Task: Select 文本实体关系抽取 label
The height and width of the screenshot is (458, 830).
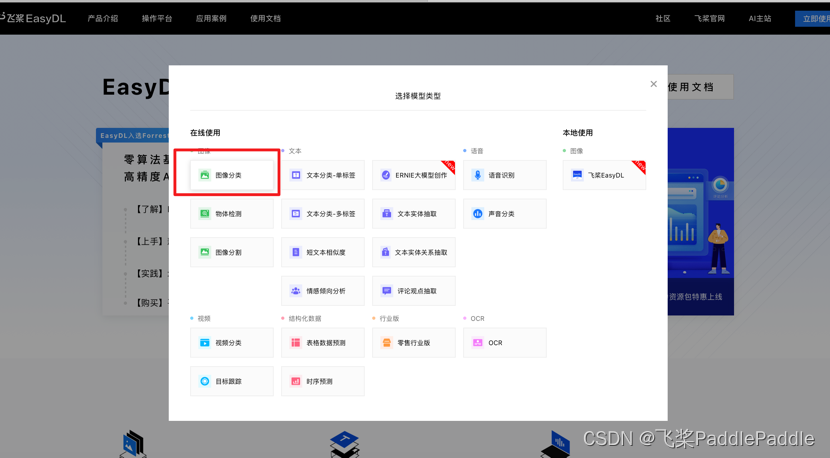Action: click(421, 253)
